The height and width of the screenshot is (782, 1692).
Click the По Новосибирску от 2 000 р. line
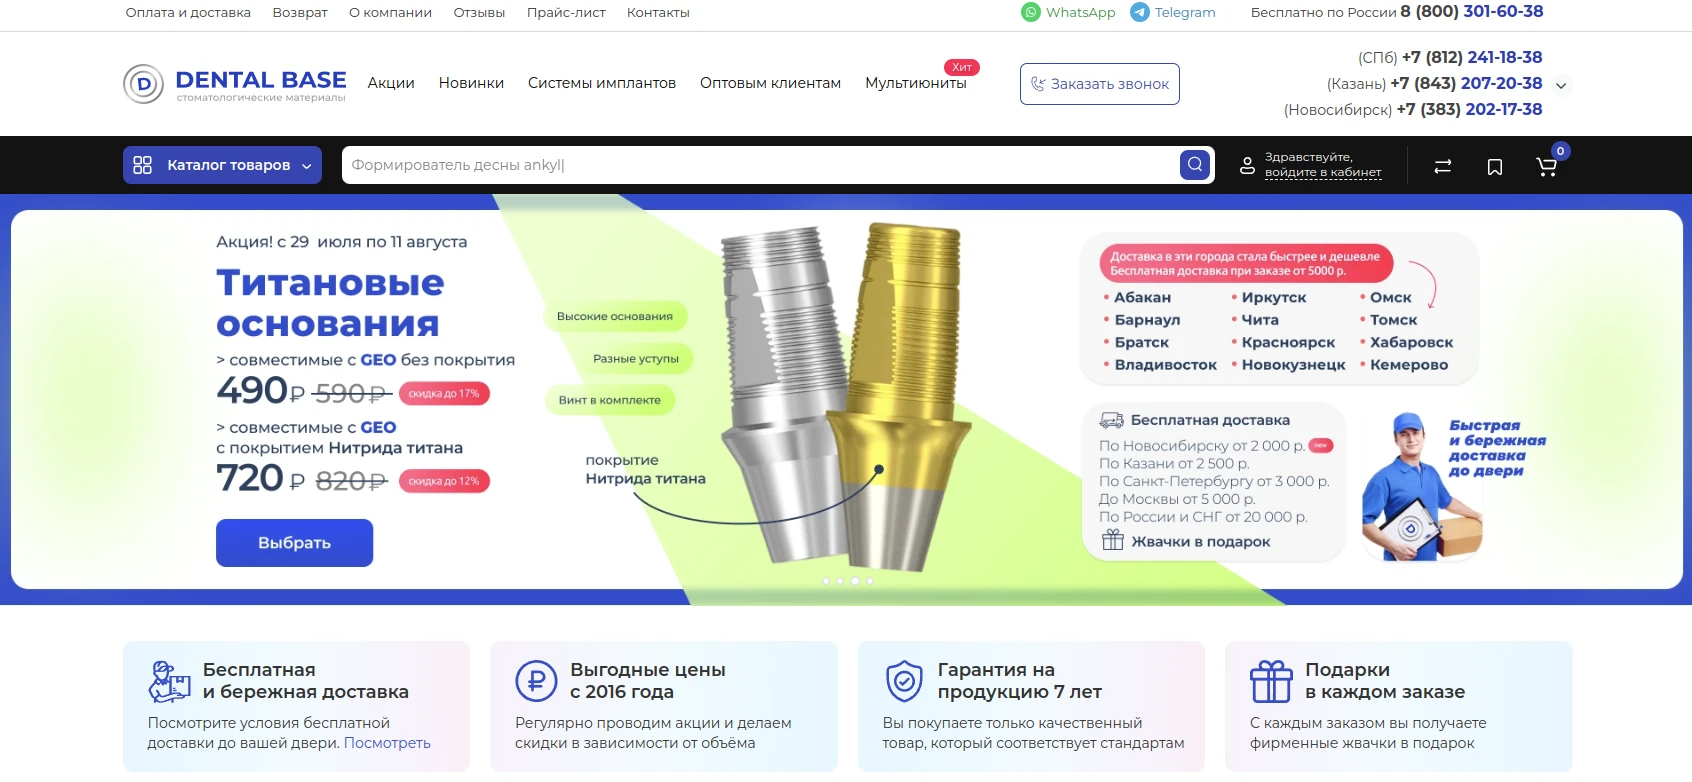pos(1202,445)
